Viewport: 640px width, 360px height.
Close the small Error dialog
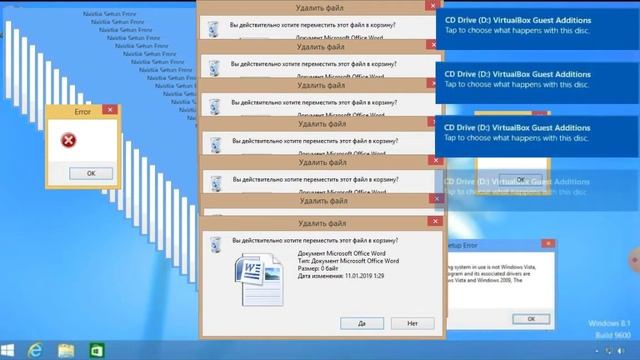(x=110, y=110)
